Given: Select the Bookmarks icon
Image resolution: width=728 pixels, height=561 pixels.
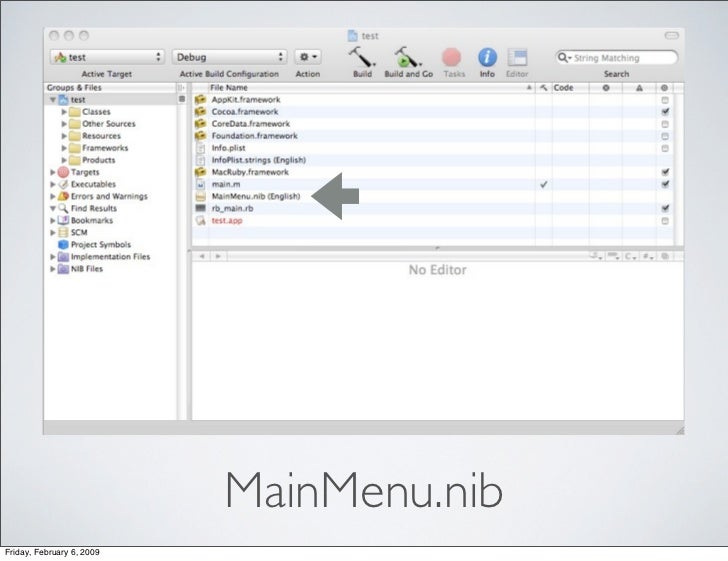Looking at the screenshot, I should [x=64, y=220].
